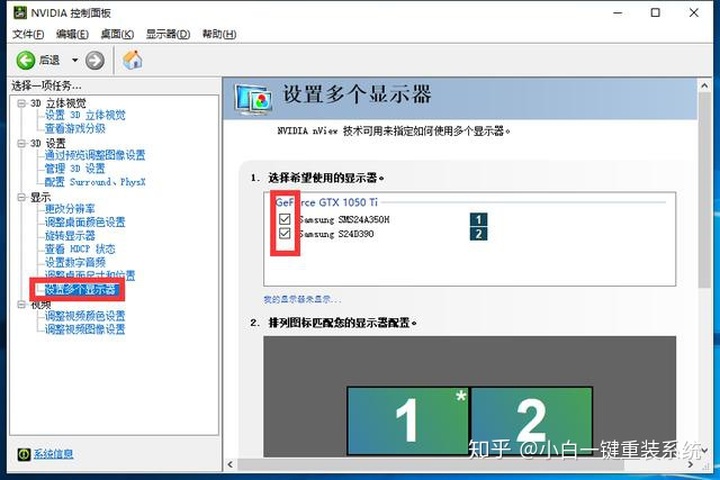The image size is (720, 480).
Task: Open the back history dropdown arrow
Action: (74, 60)
